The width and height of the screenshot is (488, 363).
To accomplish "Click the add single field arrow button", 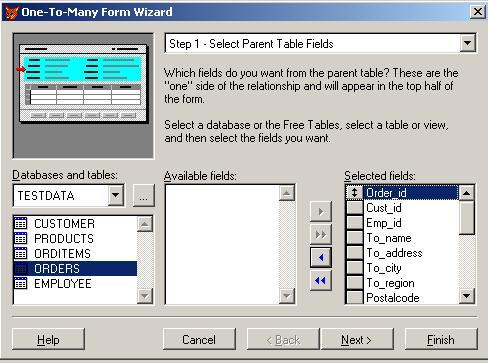I will click(x=321, y=211).
